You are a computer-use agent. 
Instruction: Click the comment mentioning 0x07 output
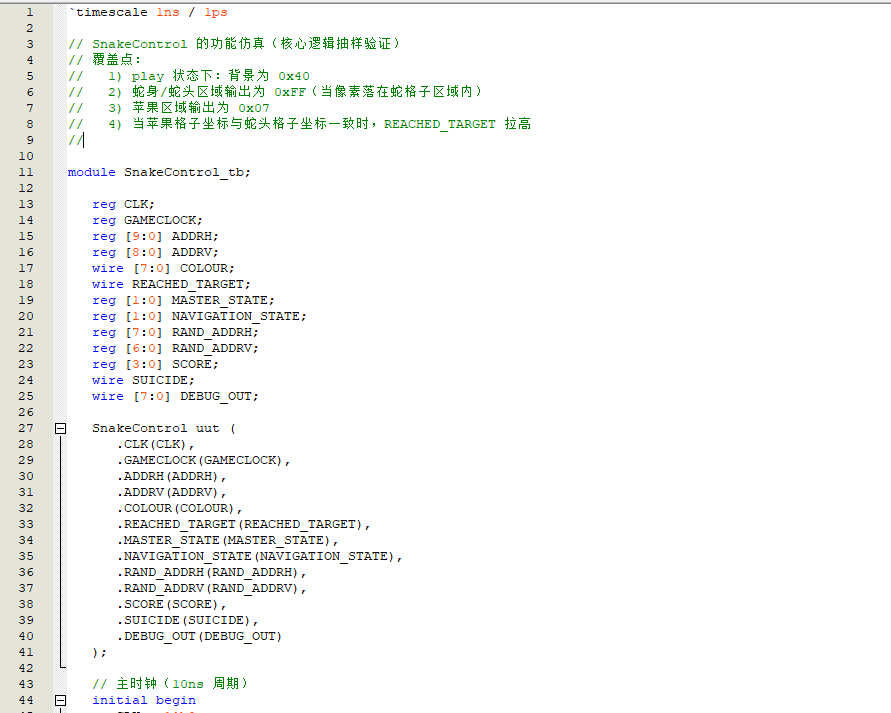pos(169,108)
